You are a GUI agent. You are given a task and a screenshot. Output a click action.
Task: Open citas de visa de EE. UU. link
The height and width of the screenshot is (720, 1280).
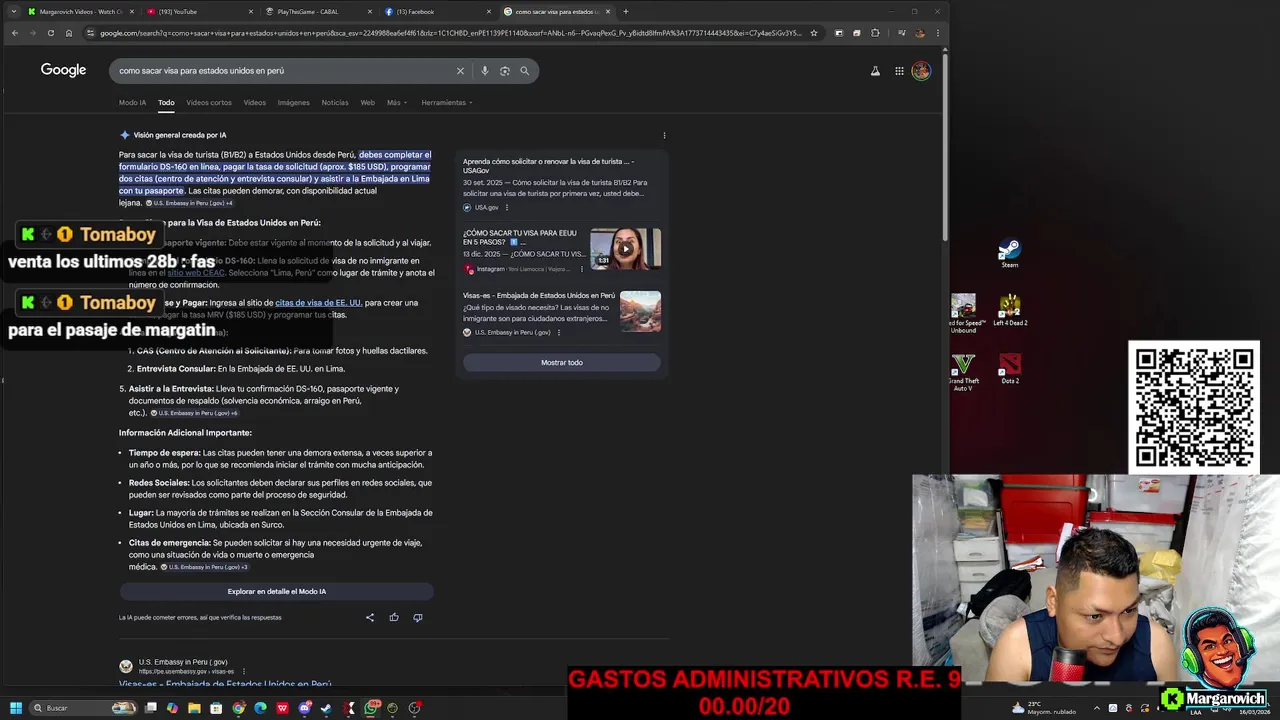[318, 303]
